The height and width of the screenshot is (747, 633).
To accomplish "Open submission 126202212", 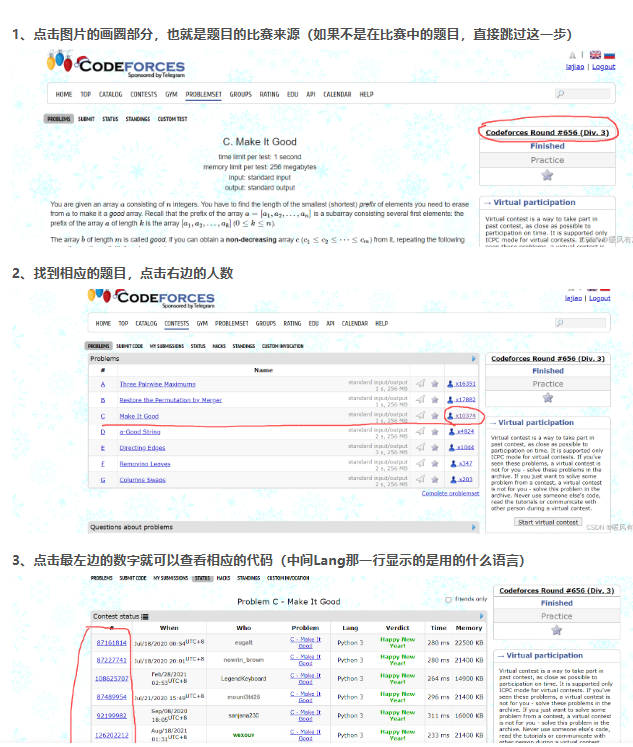I will [x=111, y=735].
